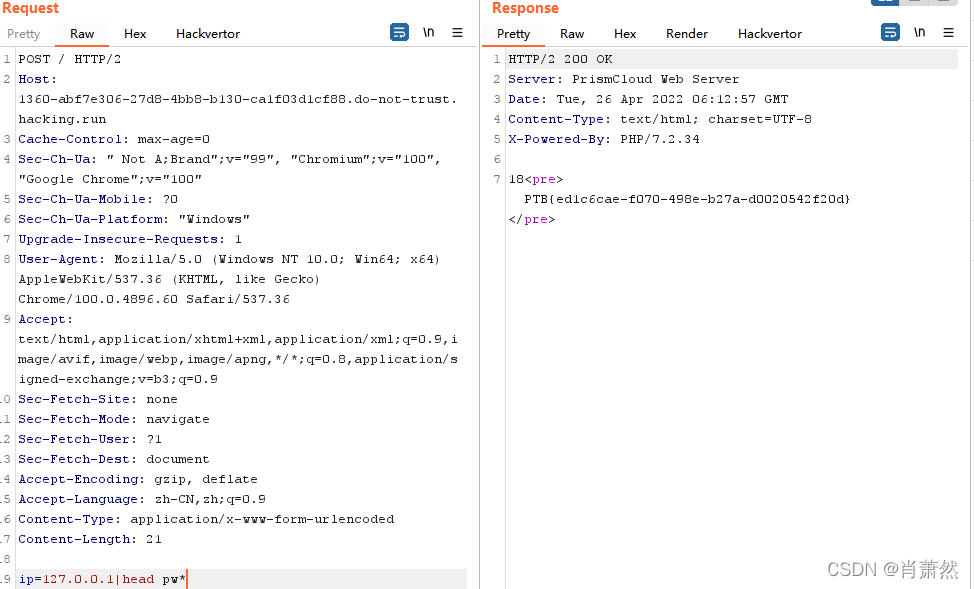Select the Request Raw tab
The height and width of the screenshot is (589, 974).
tap(82, 34)
